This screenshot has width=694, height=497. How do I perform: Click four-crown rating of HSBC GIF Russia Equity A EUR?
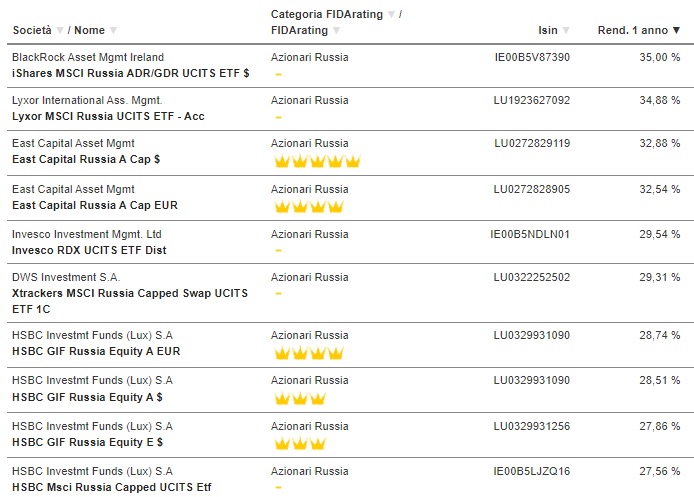309,353
